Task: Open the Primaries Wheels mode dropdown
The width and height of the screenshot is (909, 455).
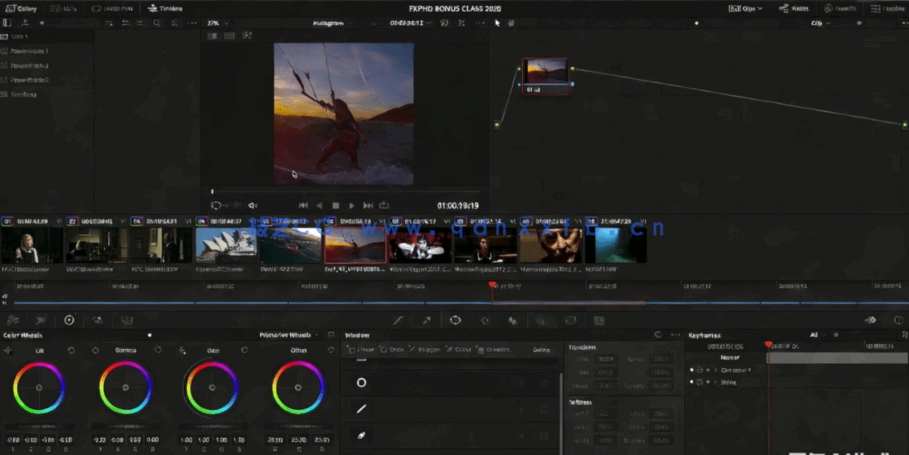Action: (289, 335)
